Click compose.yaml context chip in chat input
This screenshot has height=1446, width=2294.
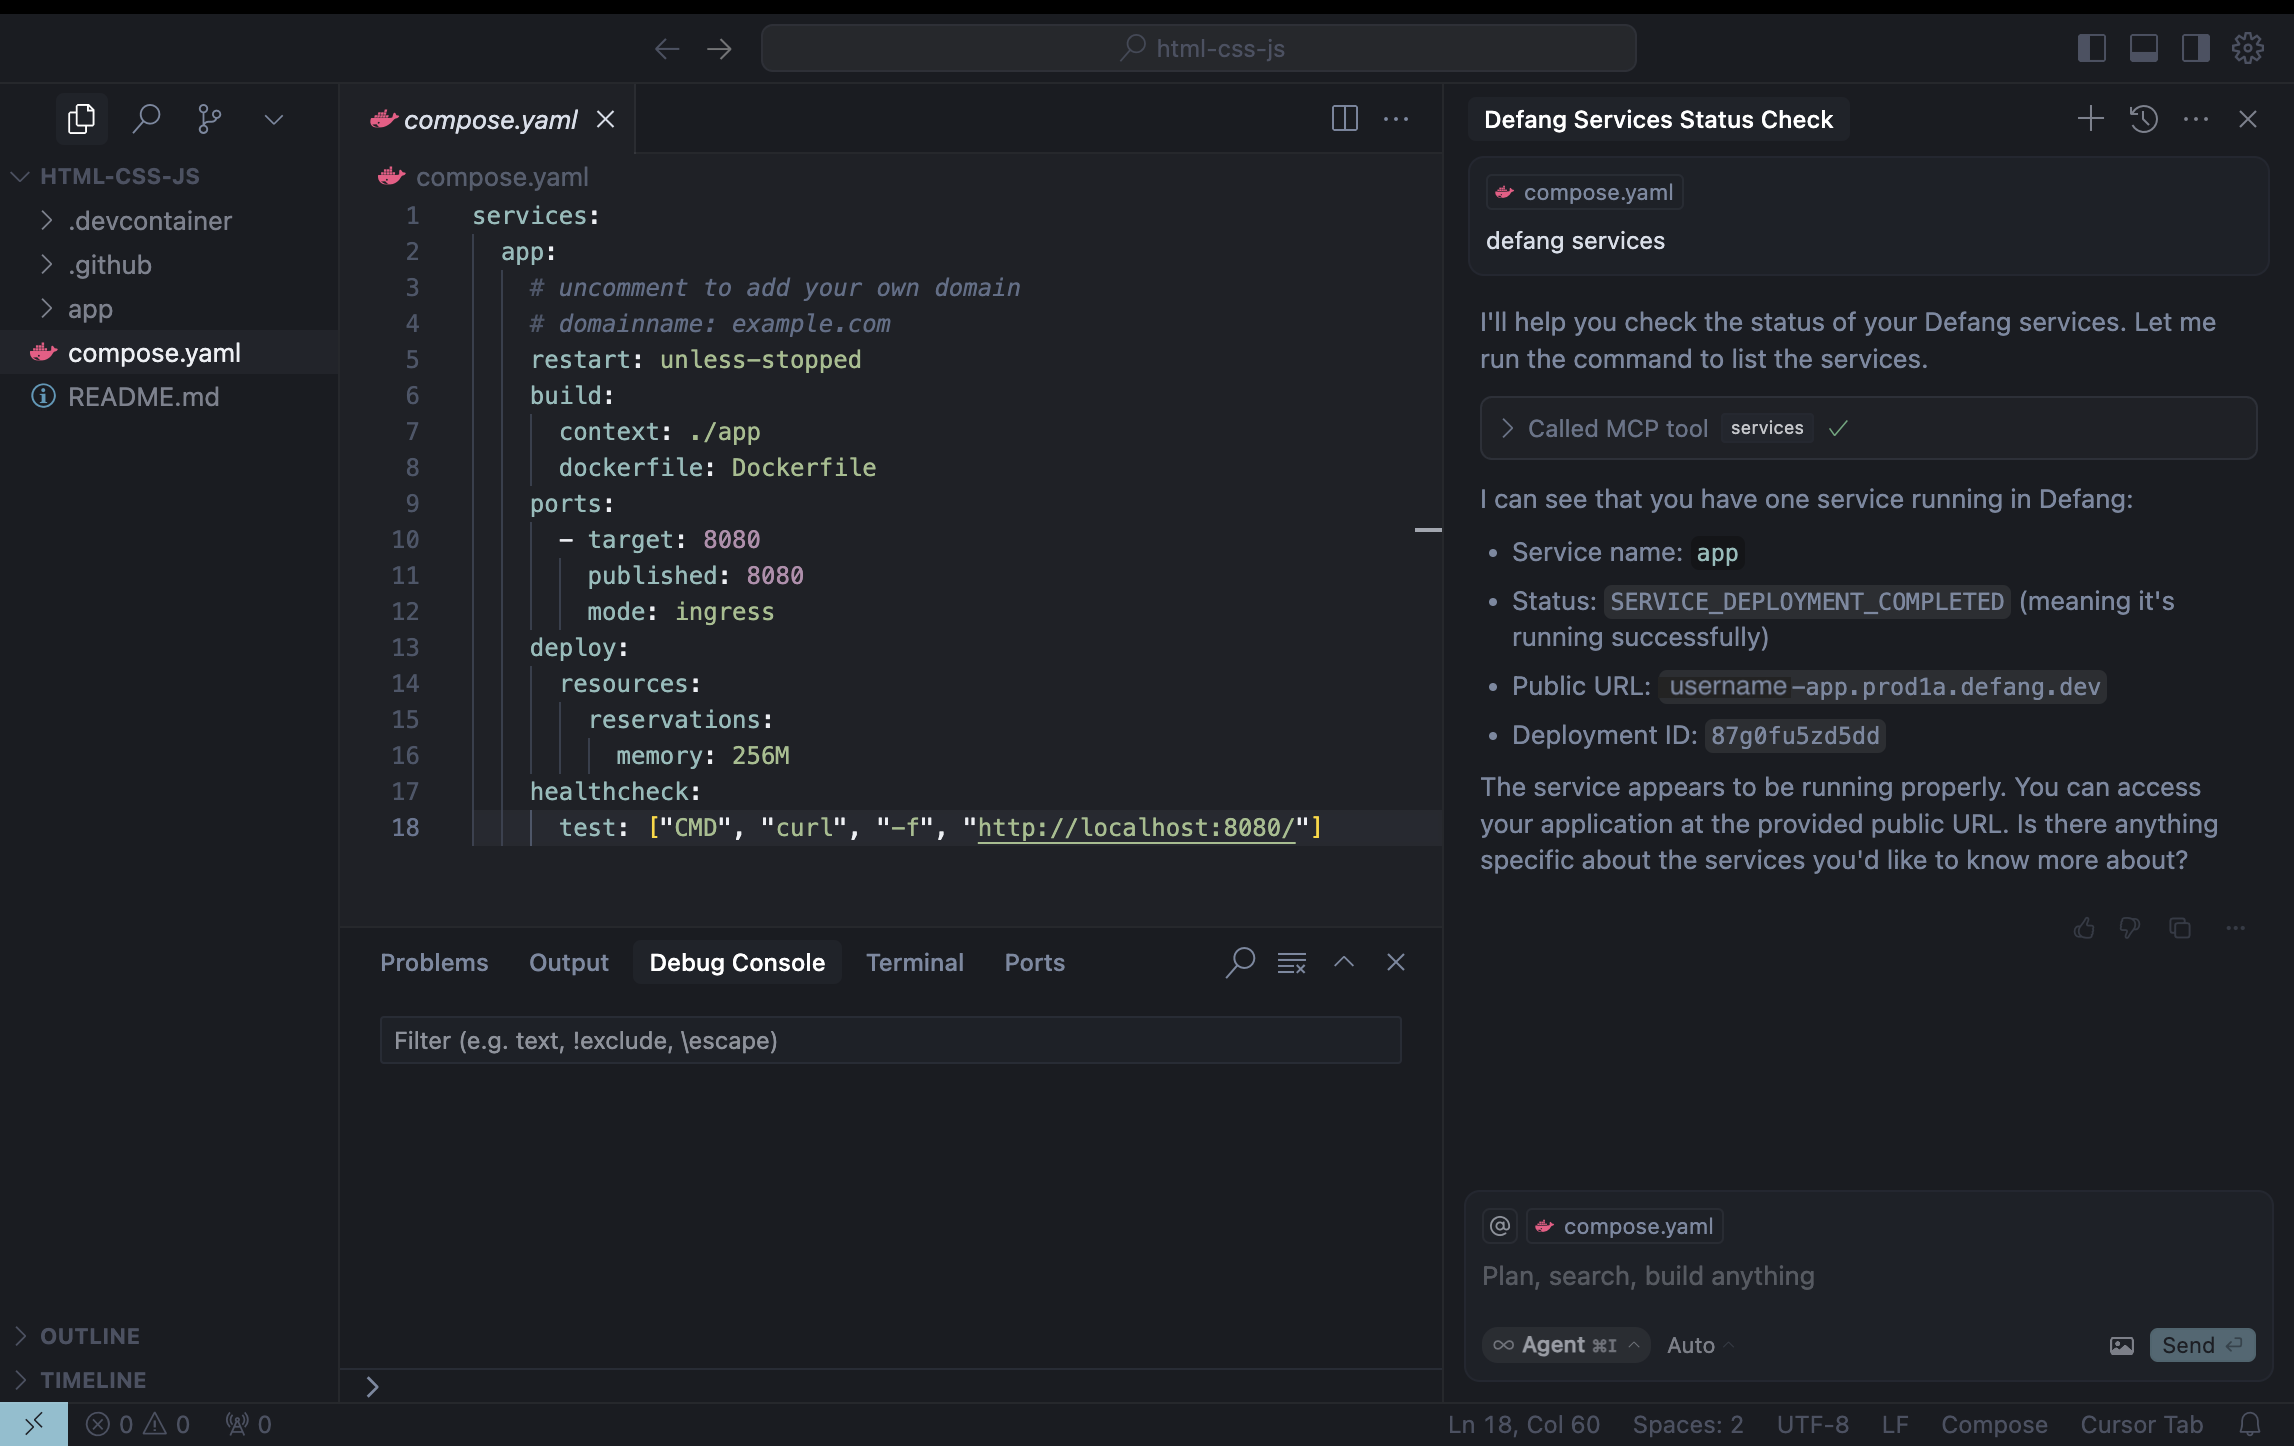[x=1625, y=1226]
